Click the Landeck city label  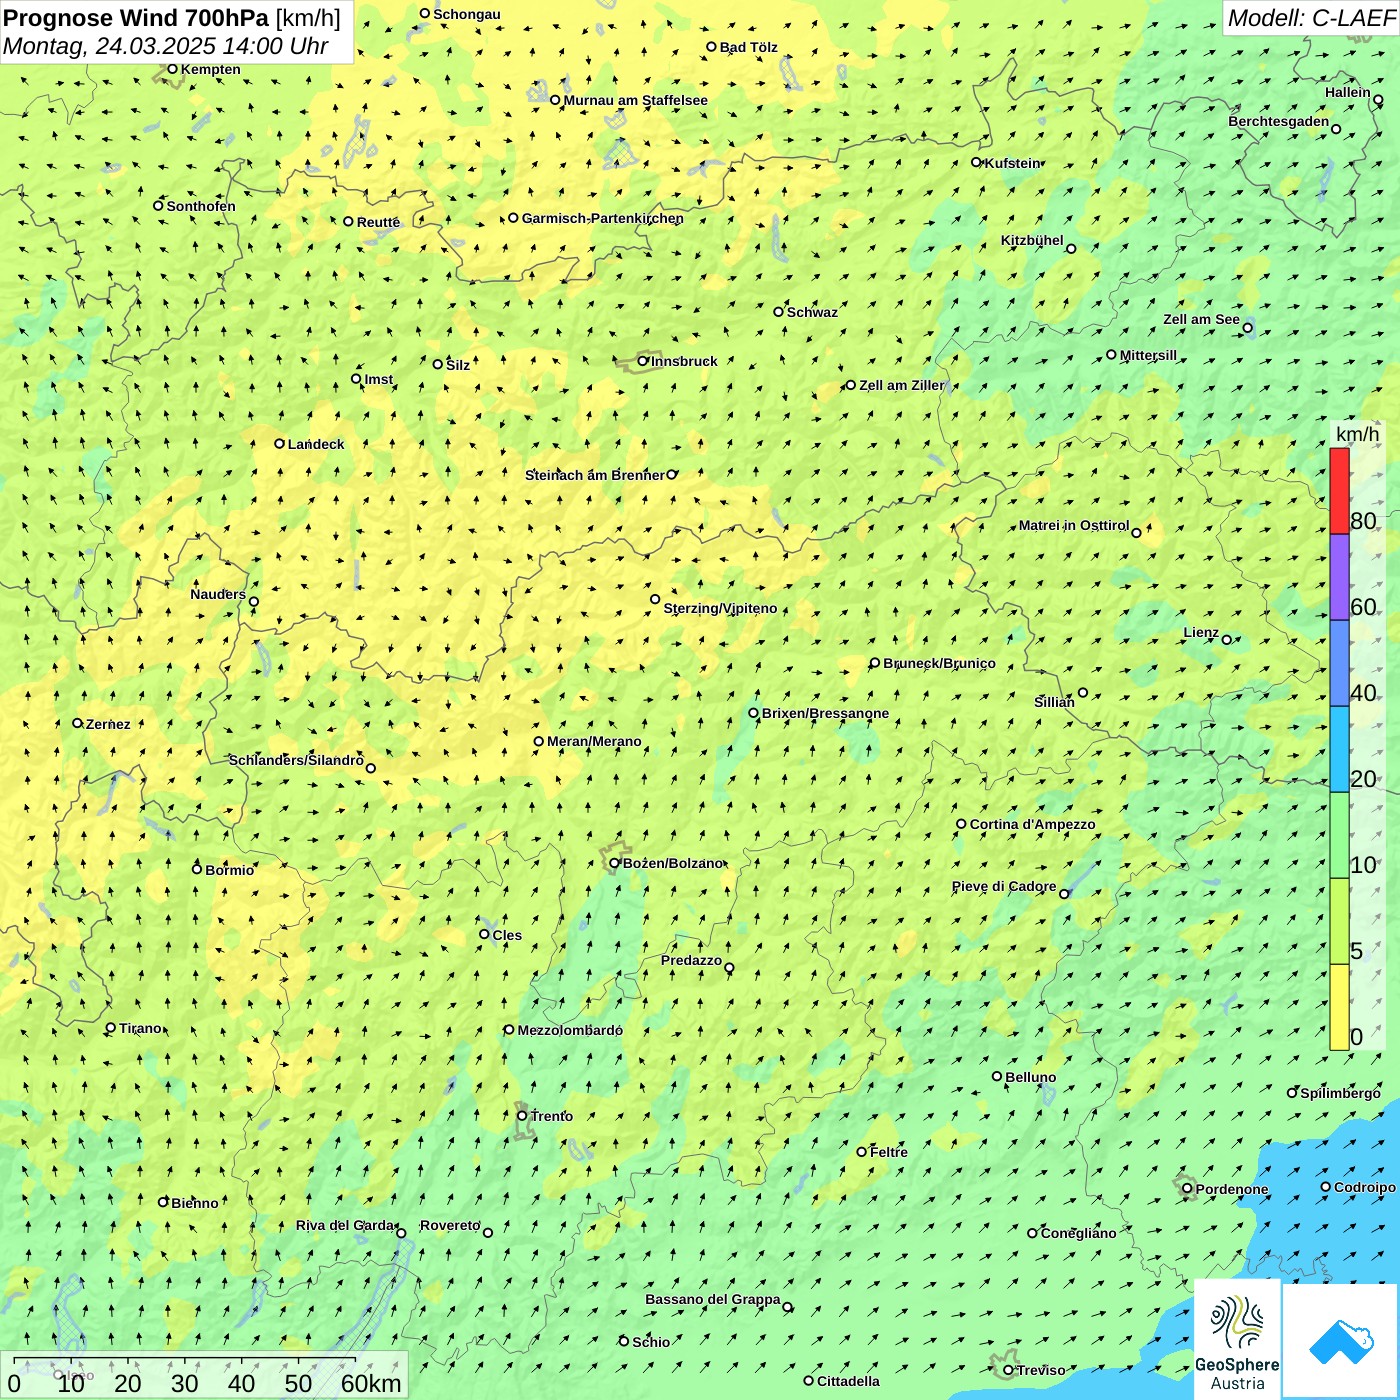click(x=316, y=444)
